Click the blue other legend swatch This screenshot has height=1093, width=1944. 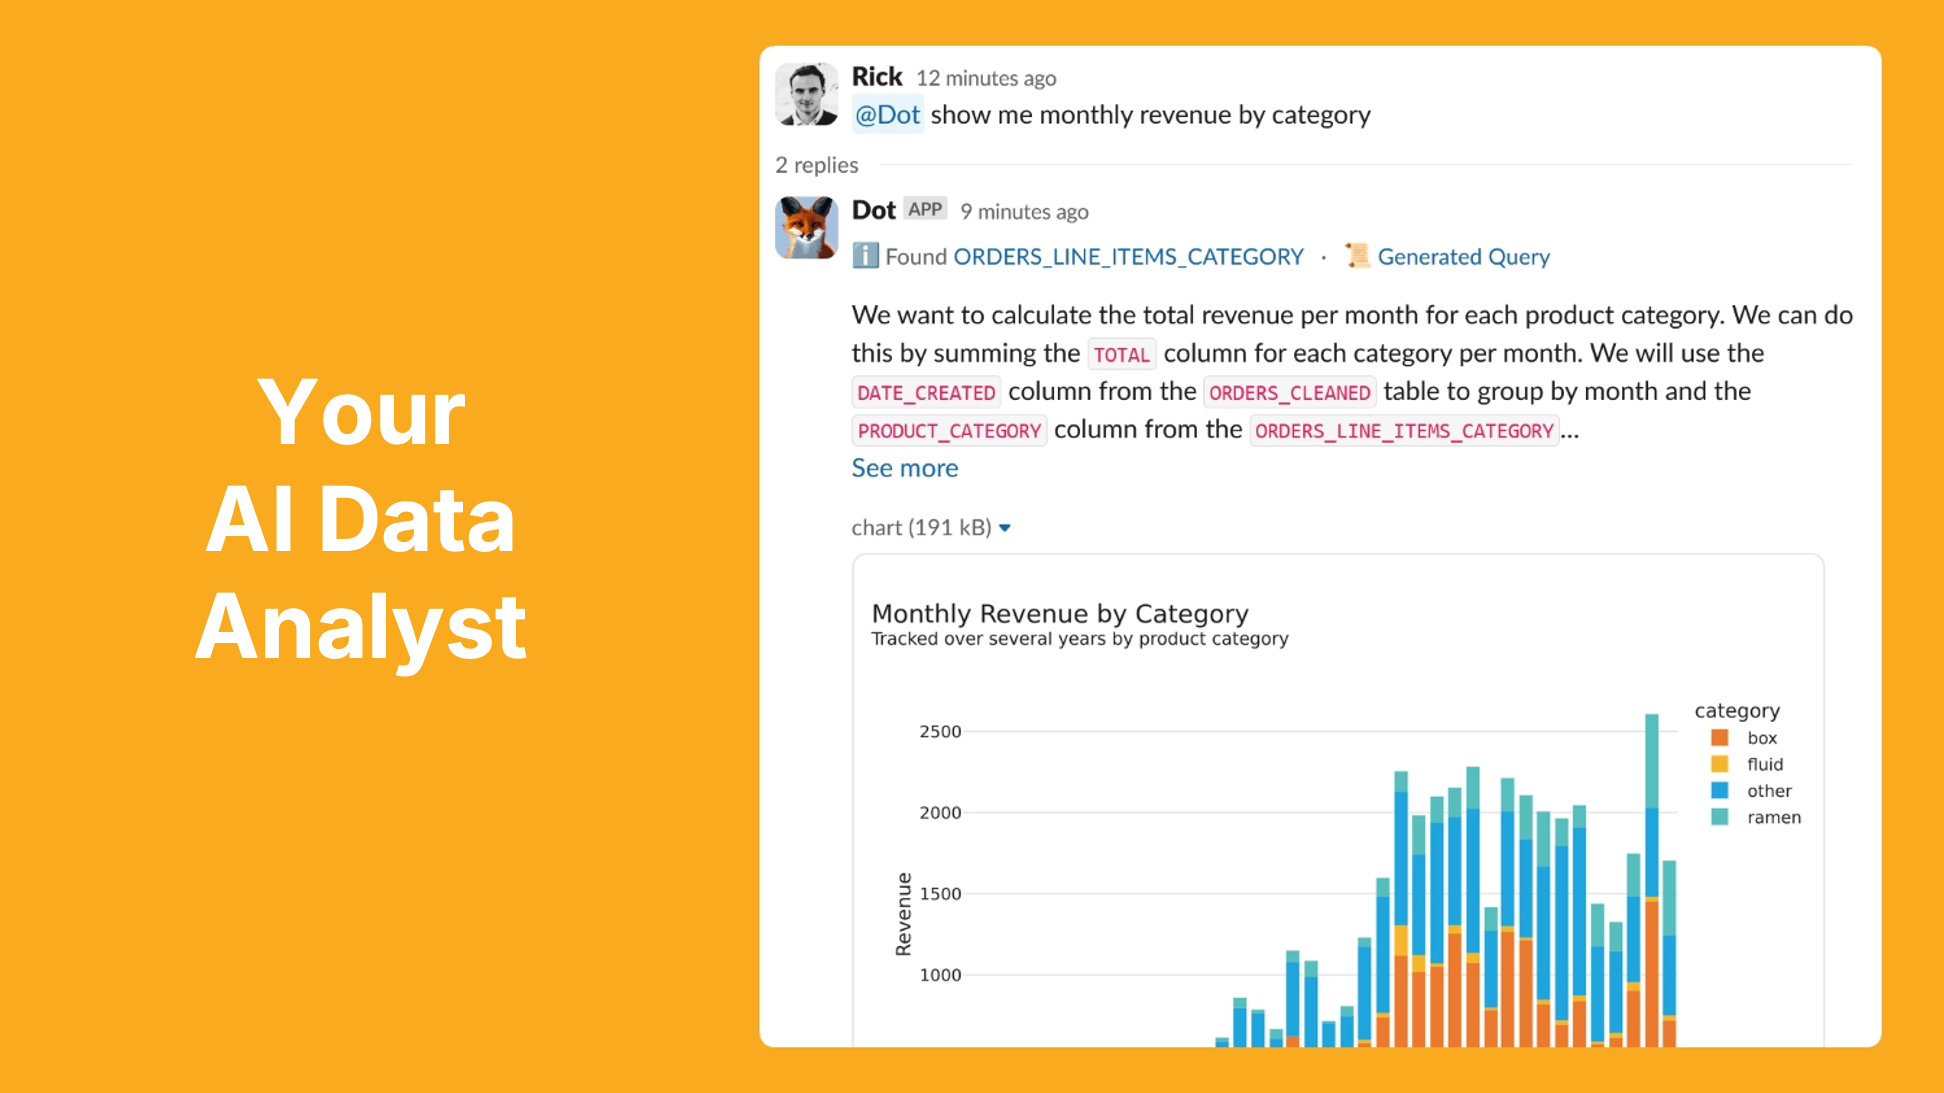1720,791
